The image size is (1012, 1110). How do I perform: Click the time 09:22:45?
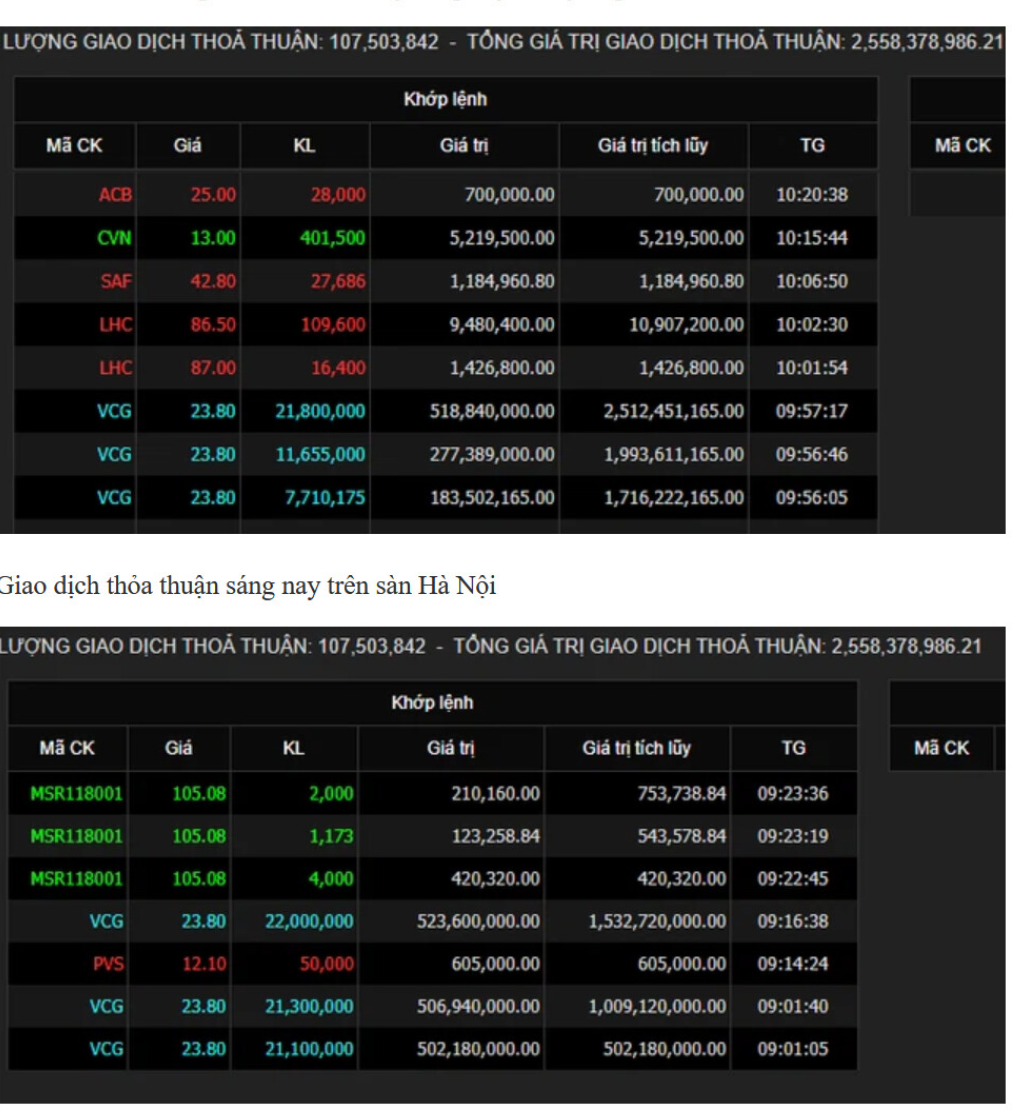coord(793,879)
